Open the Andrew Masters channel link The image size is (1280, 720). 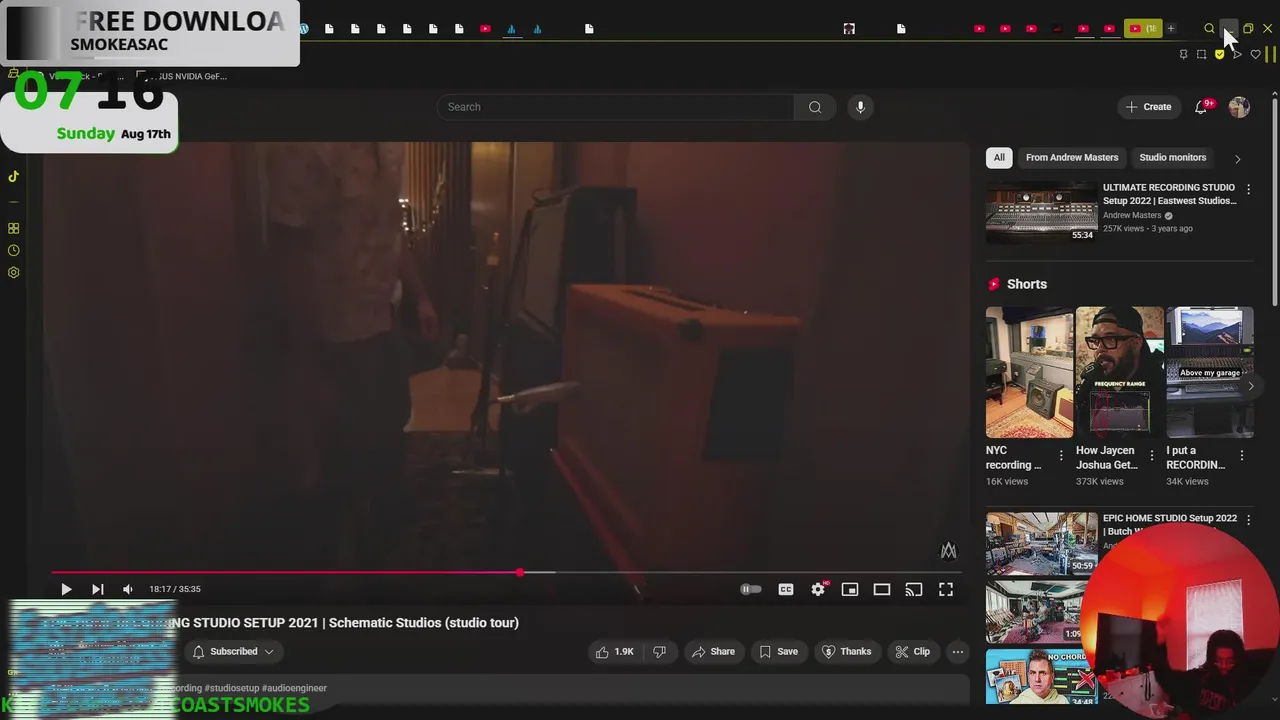[1132, 215]
